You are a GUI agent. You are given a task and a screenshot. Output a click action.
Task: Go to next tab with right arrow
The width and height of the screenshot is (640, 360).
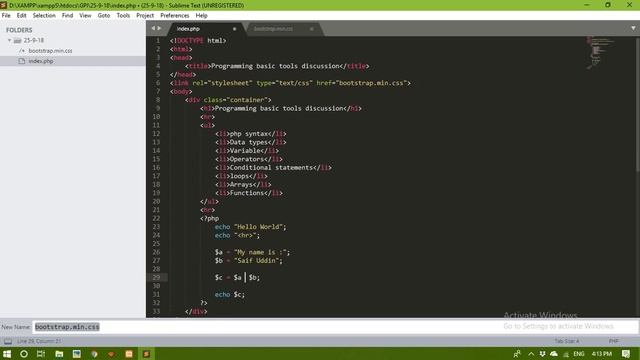[x=159, y=28]
